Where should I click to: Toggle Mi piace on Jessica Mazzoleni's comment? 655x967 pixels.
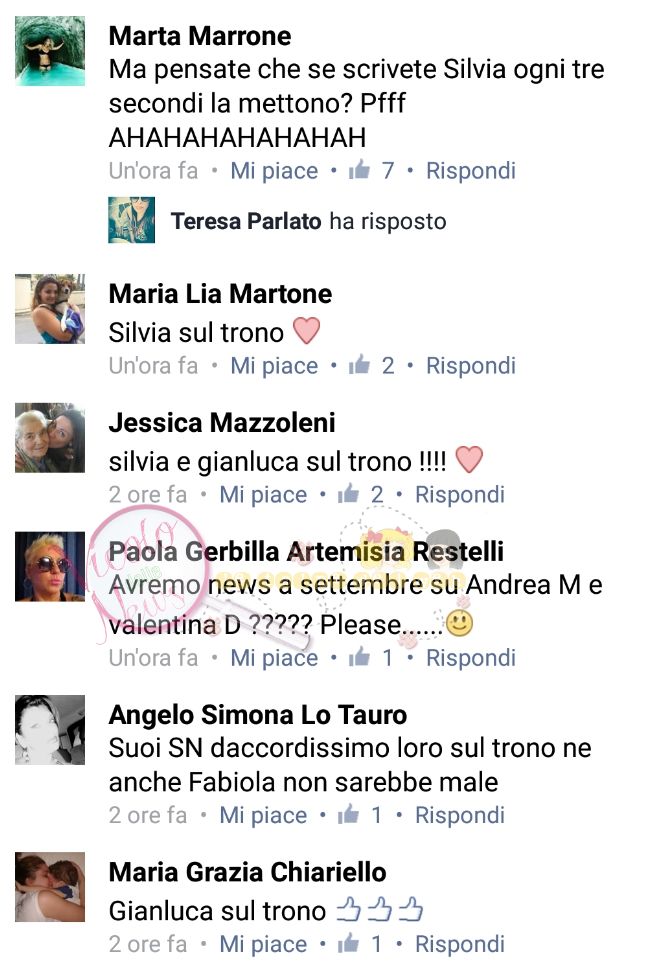click(x=263, y=495)
